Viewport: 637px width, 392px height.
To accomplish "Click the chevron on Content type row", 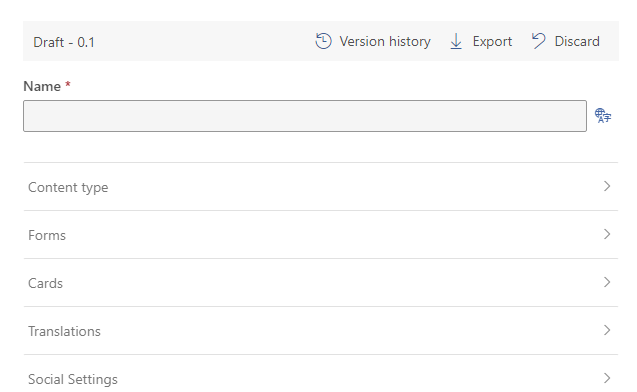I will click(x=607, y=186).
